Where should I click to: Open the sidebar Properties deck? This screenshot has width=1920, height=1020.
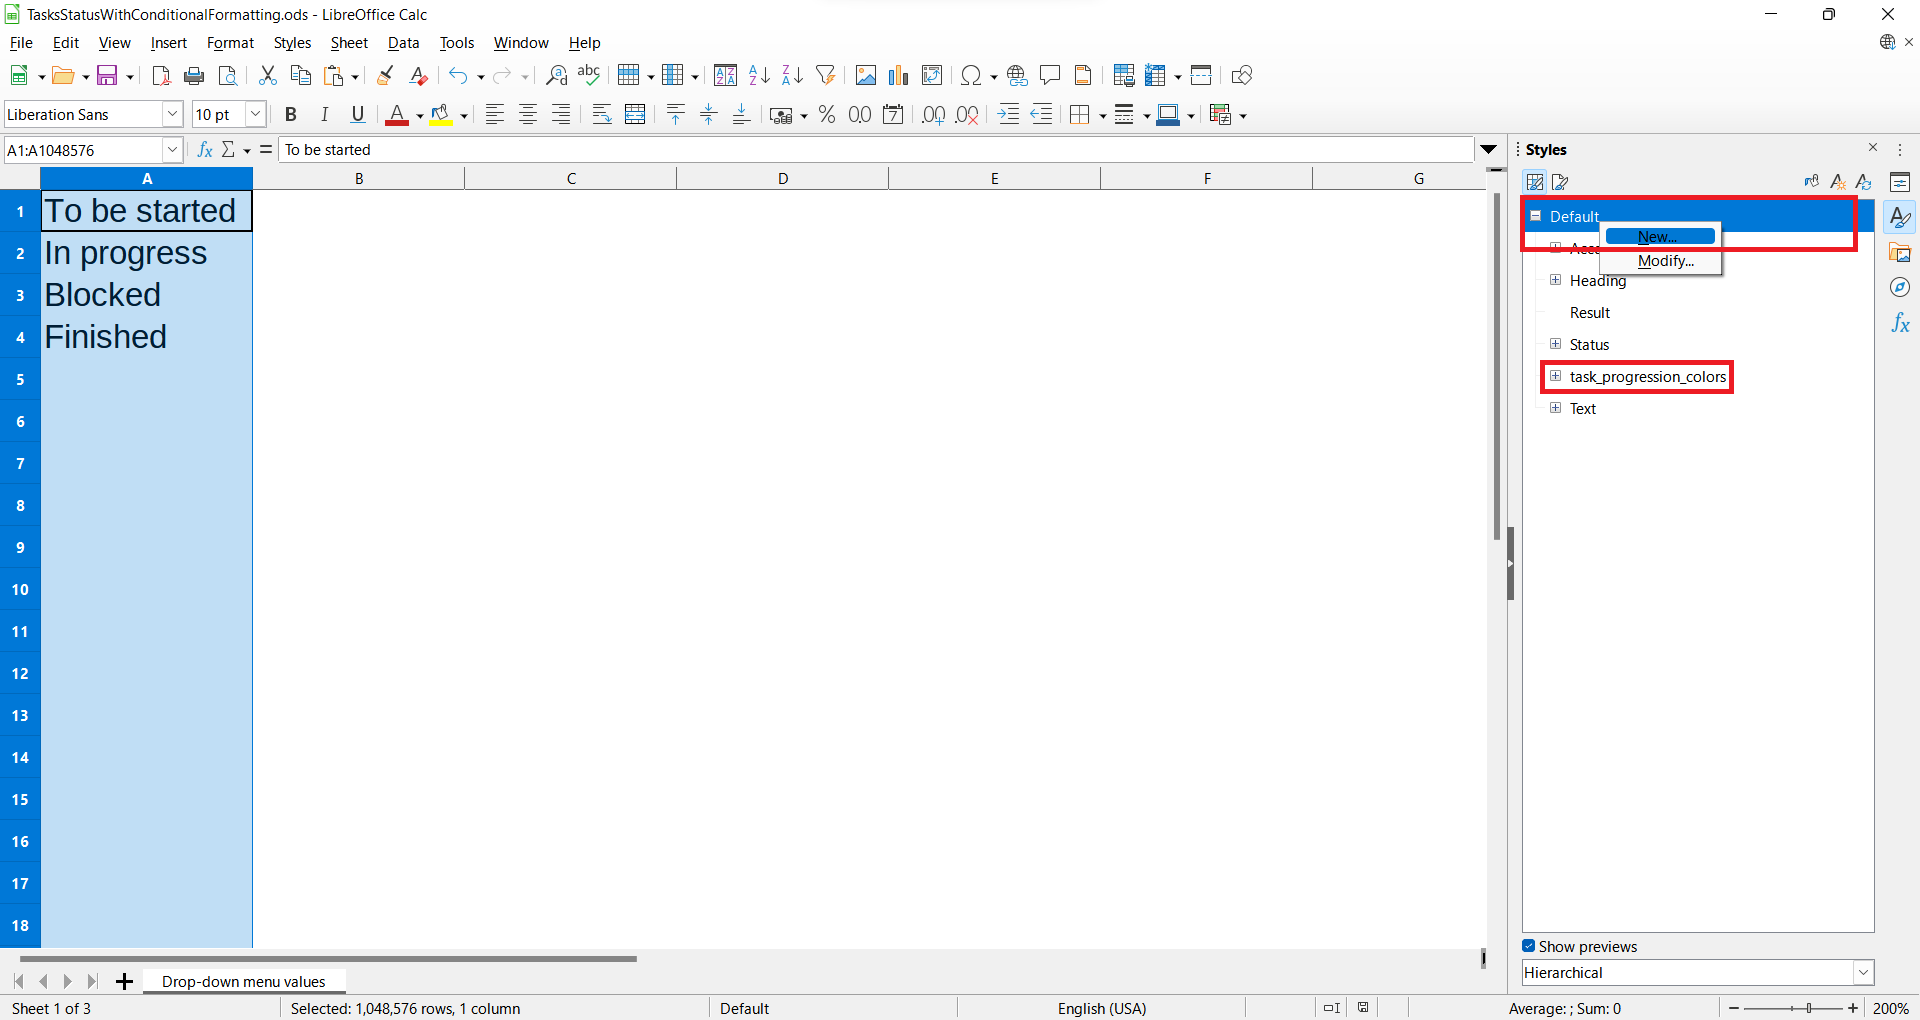coord(1900,182)
